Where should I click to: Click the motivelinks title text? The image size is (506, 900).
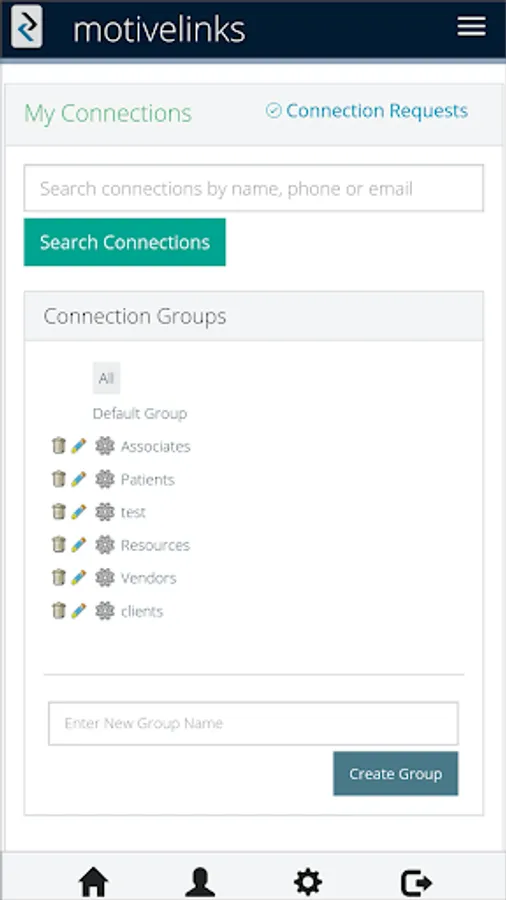tap(159, 29)
